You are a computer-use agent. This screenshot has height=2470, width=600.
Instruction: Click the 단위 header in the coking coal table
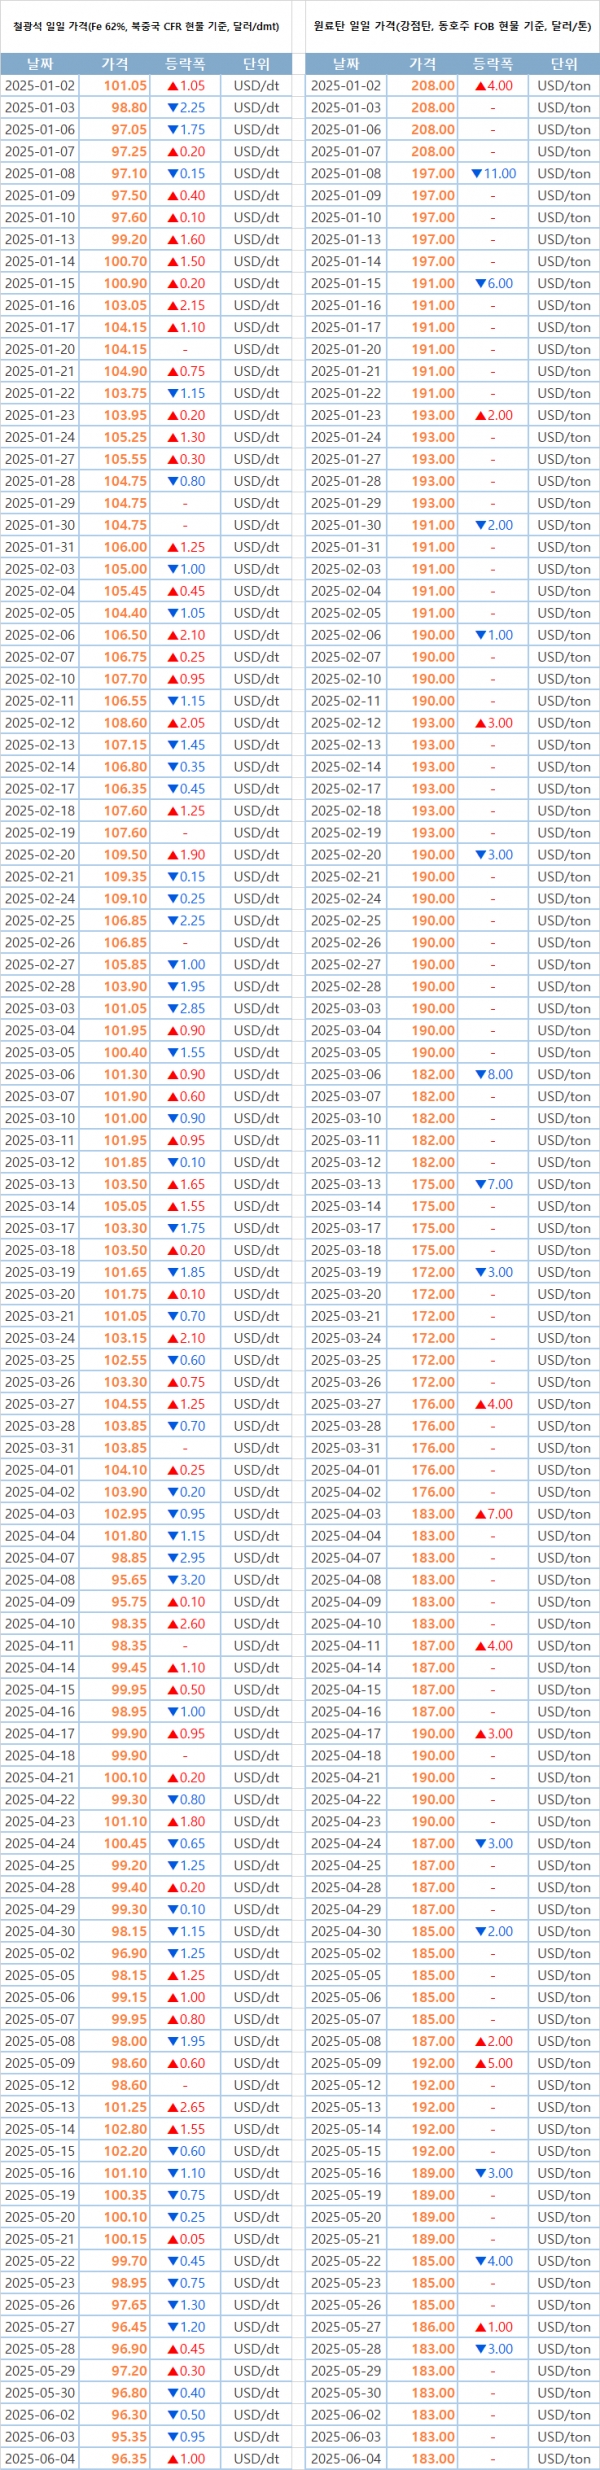[x=564, y=64]
